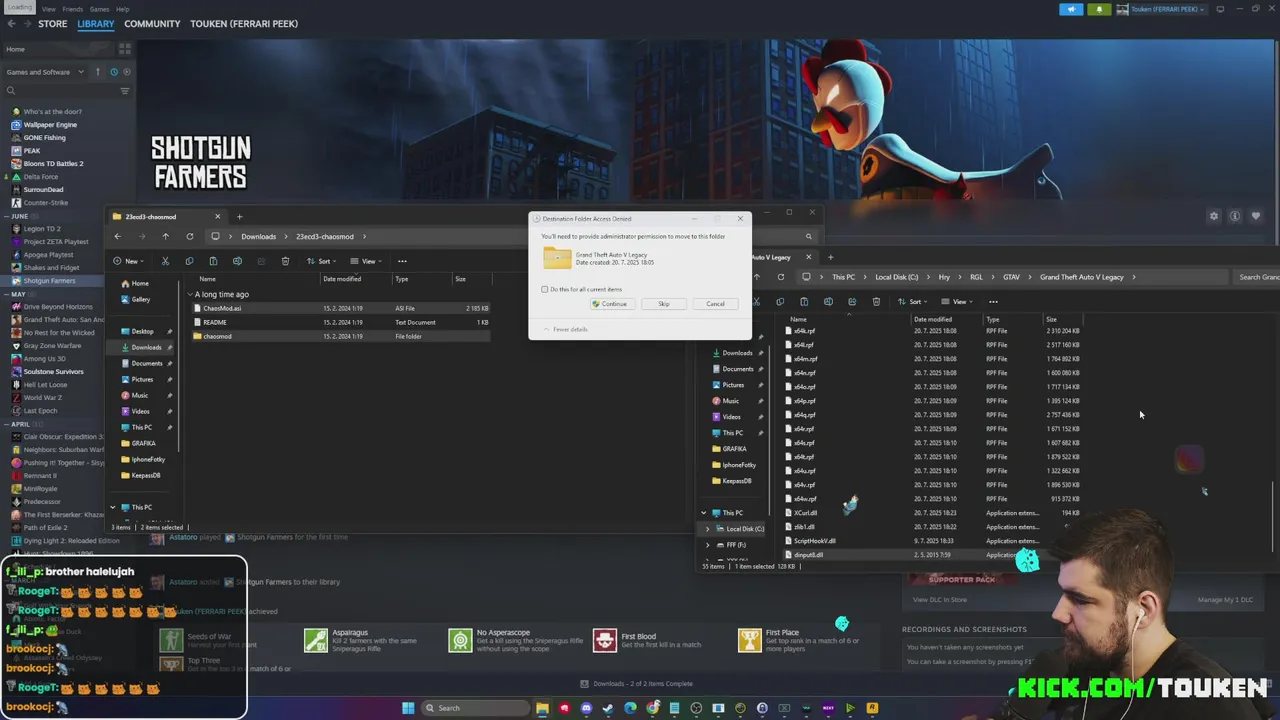Click Downloads in the chaosmod breadcrumb path
Image resolution: width=1280 pixels, height=720 pixels.
[x=258, y=237]
